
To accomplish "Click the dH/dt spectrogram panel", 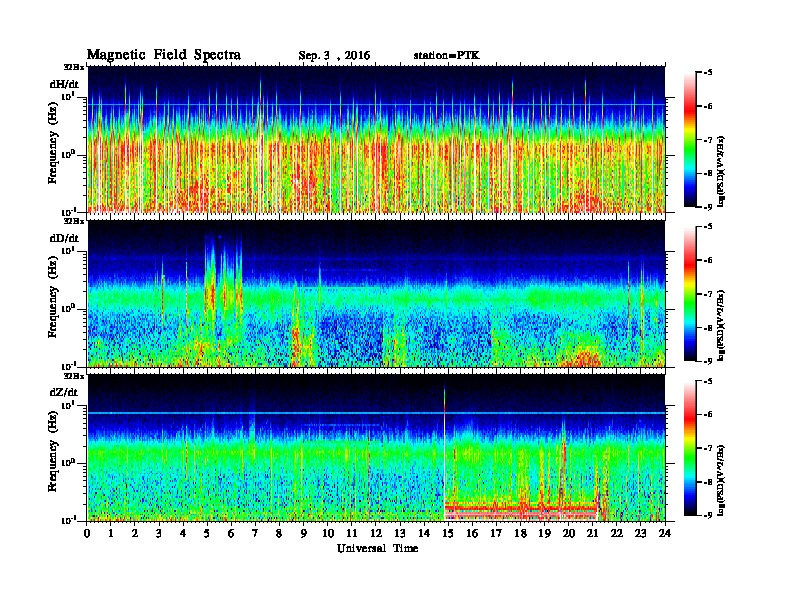I will click(376, 139).
